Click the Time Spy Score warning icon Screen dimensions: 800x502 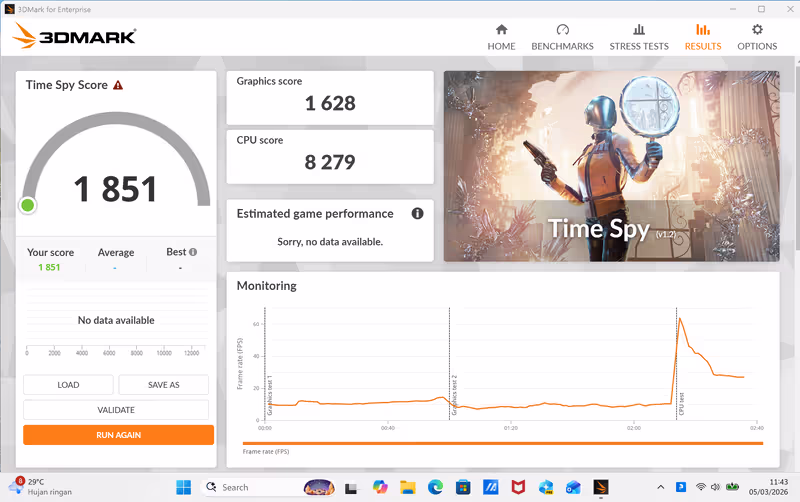tap(118, 86)
